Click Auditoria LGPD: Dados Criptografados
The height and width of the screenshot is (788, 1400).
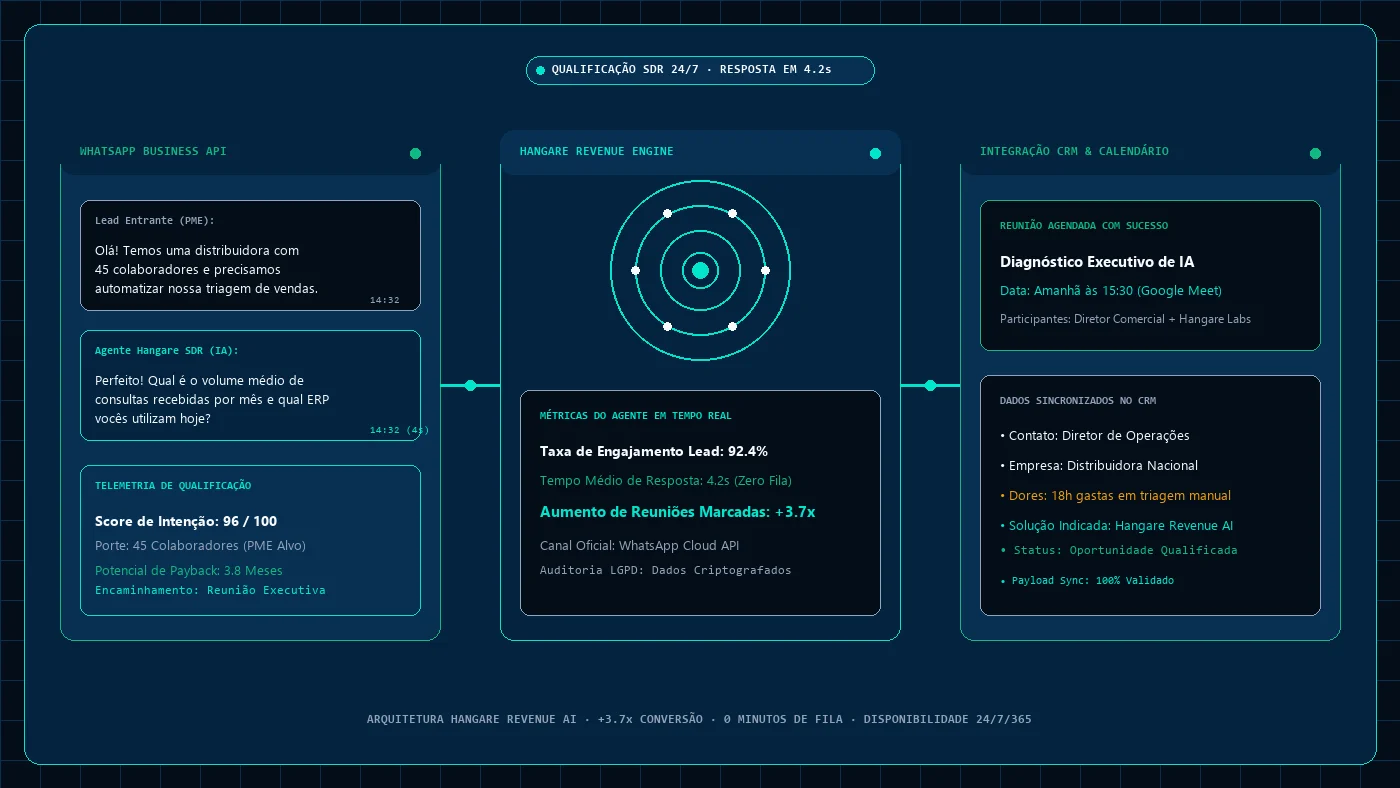click(665, 570)
